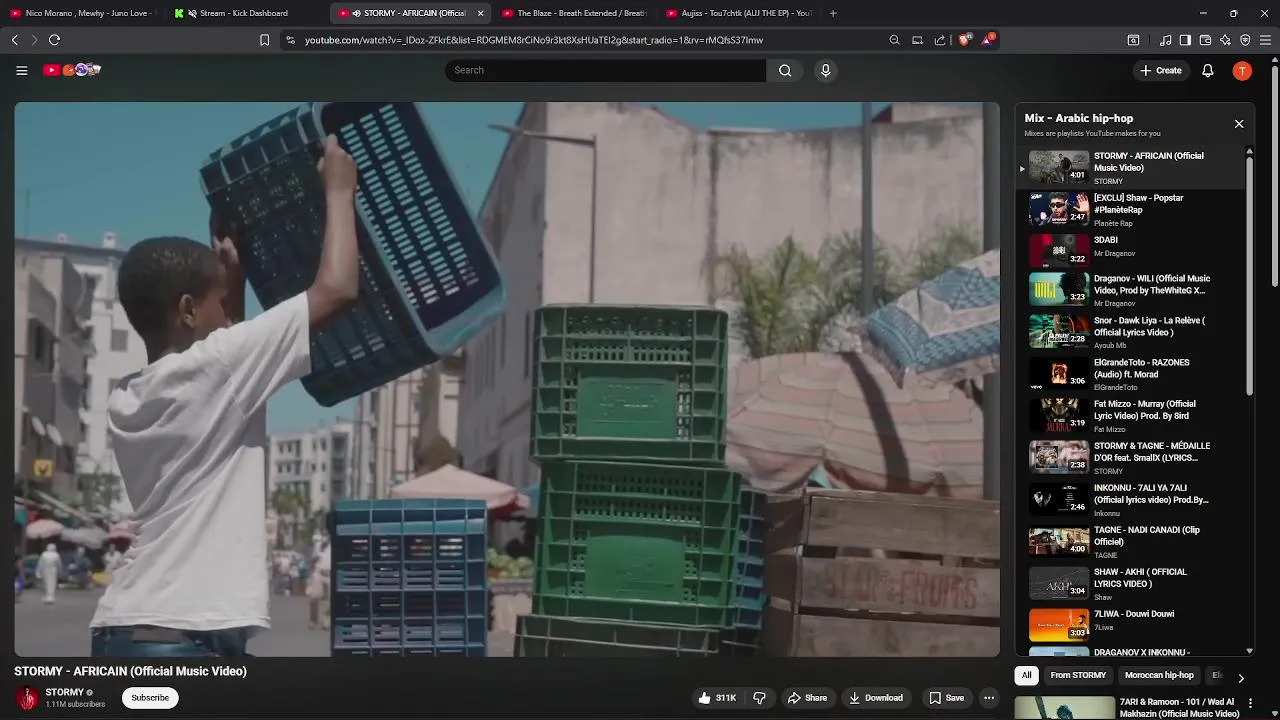
Task: Open Brave Rewards triangle icon
Action: click(x=988, y=40)
